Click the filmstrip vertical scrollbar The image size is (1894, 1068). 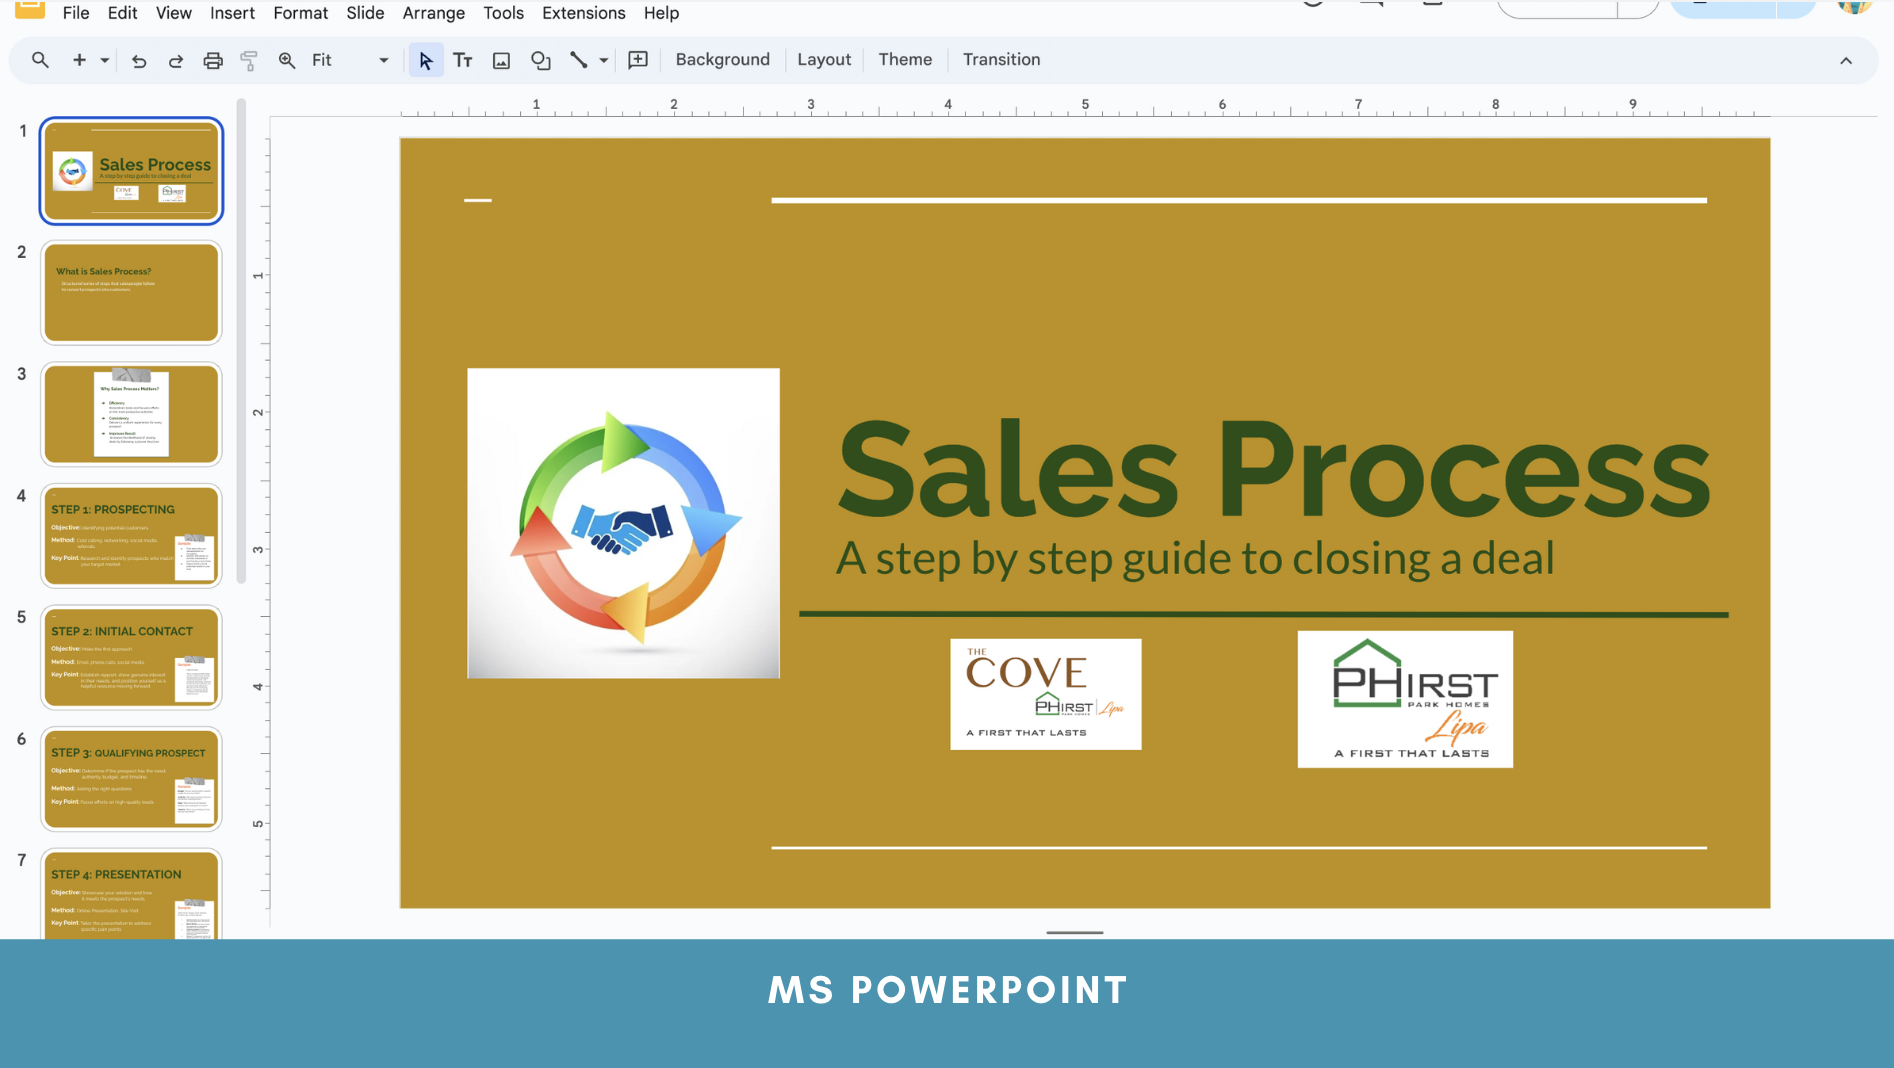pyautogui.click(x=241, y=340)
